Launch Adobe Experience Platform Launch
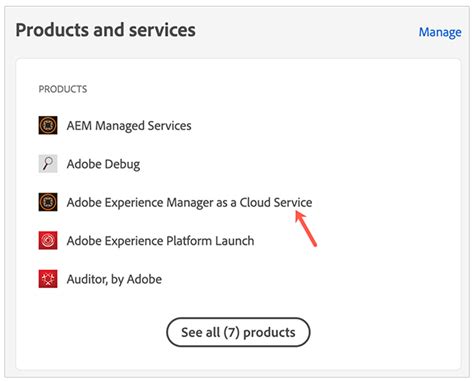This screenshot has width=474, height=382. [160, 241]
